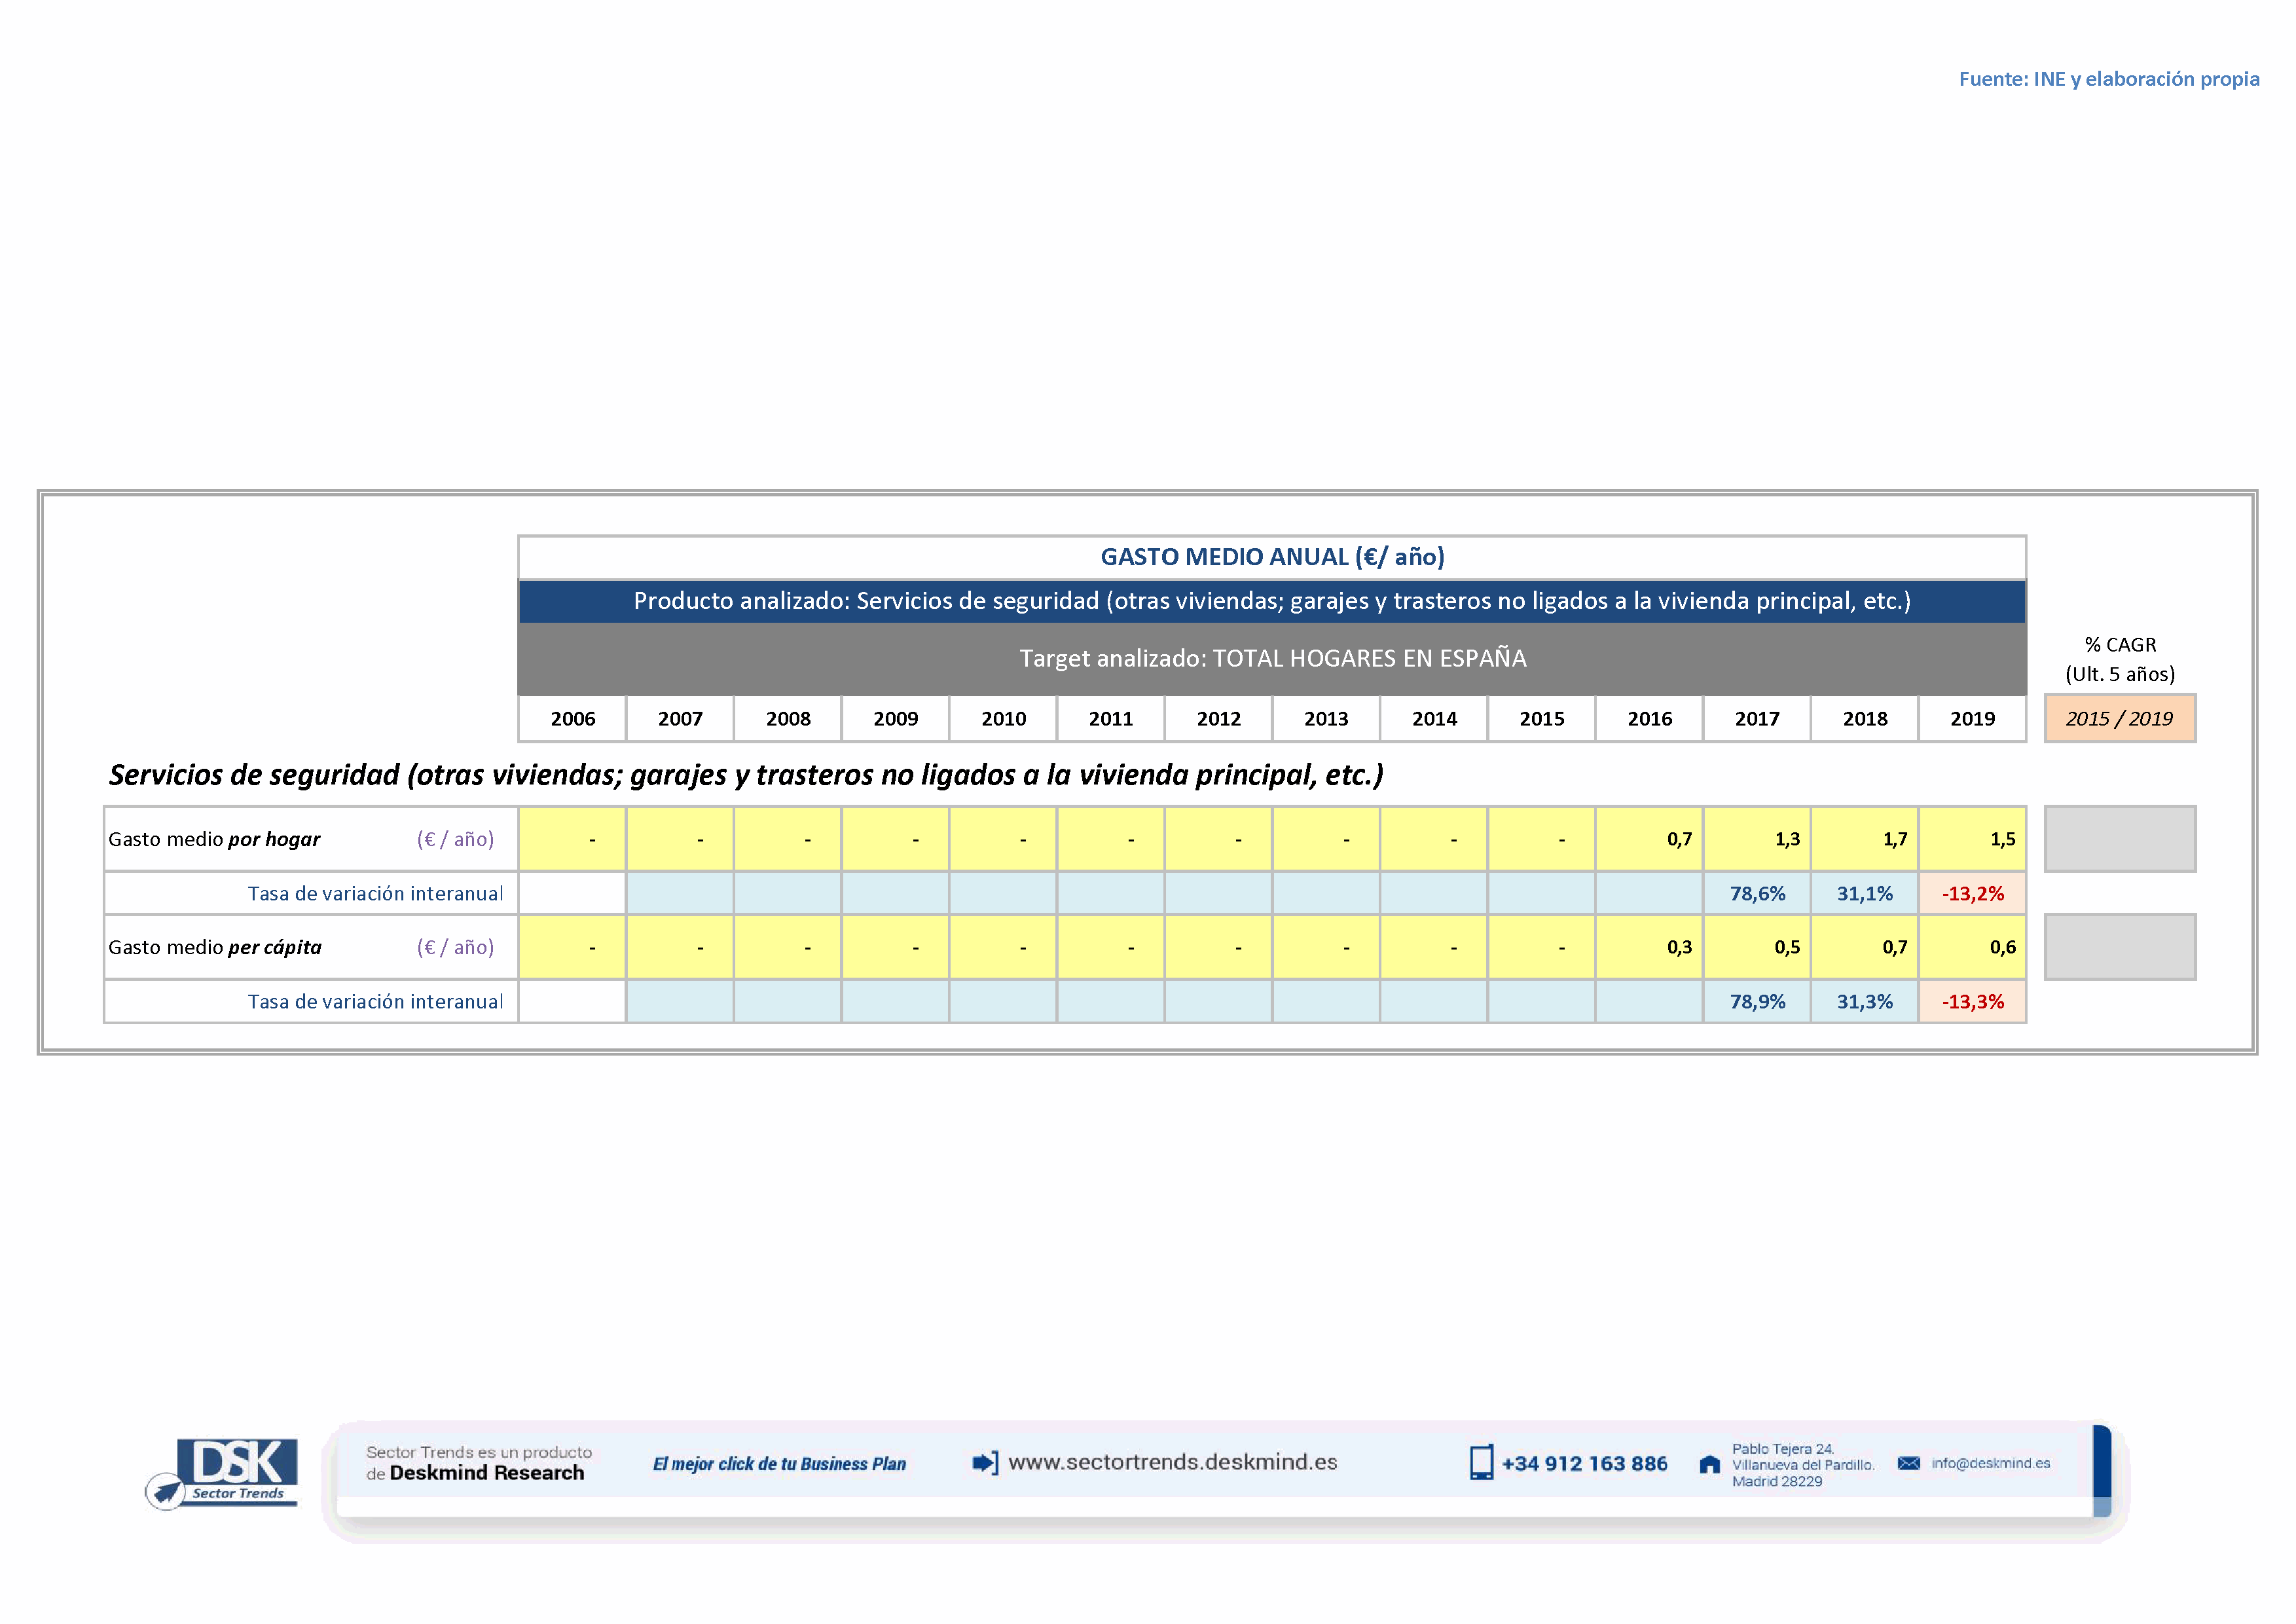Click the house address icon in footer

pyautogui.click(x=1709, y=1464)
